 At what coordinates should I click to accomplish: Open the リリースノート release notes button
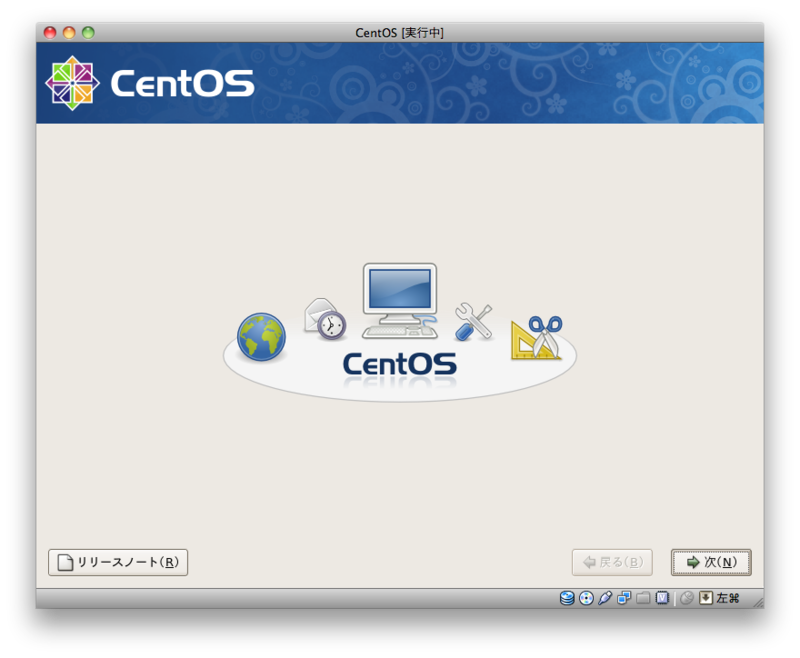(x=118, y=562)
